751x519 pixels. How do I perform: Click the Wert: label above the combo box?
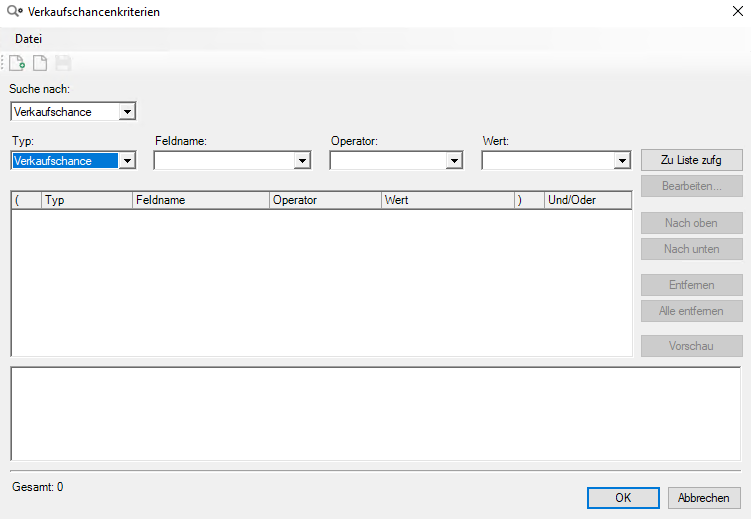pos(496,141)
